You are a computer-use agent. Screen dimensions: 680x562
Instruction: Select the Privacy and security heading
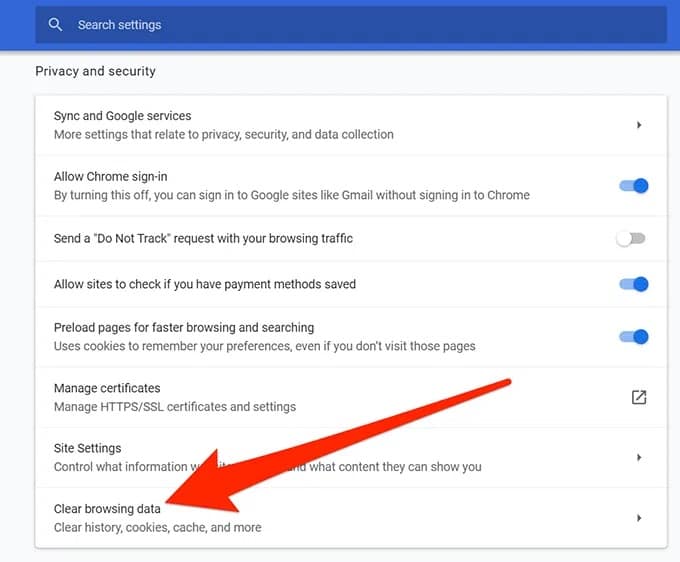[95, 71]
